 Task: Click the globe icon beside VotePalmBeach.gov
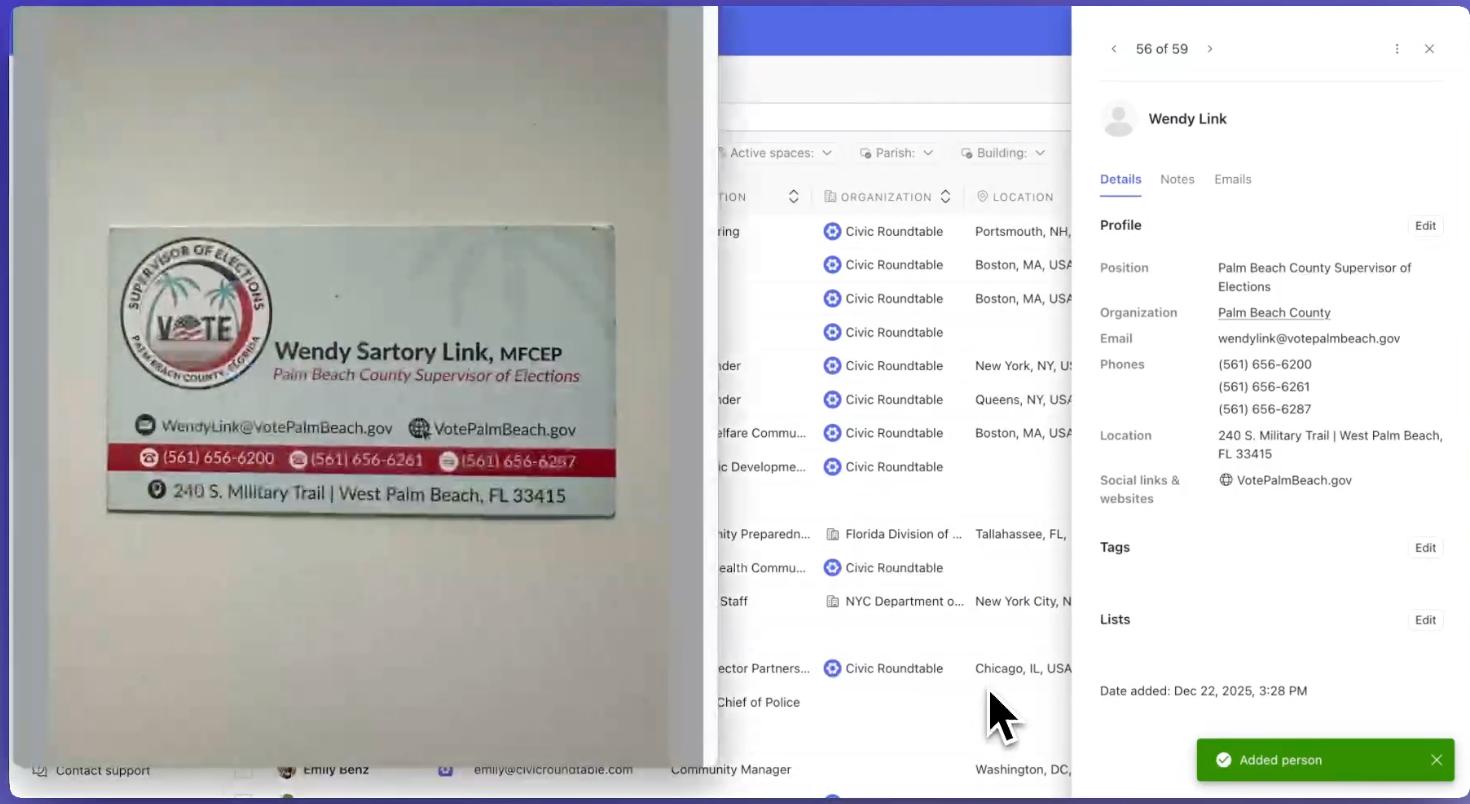(1226, 480)
